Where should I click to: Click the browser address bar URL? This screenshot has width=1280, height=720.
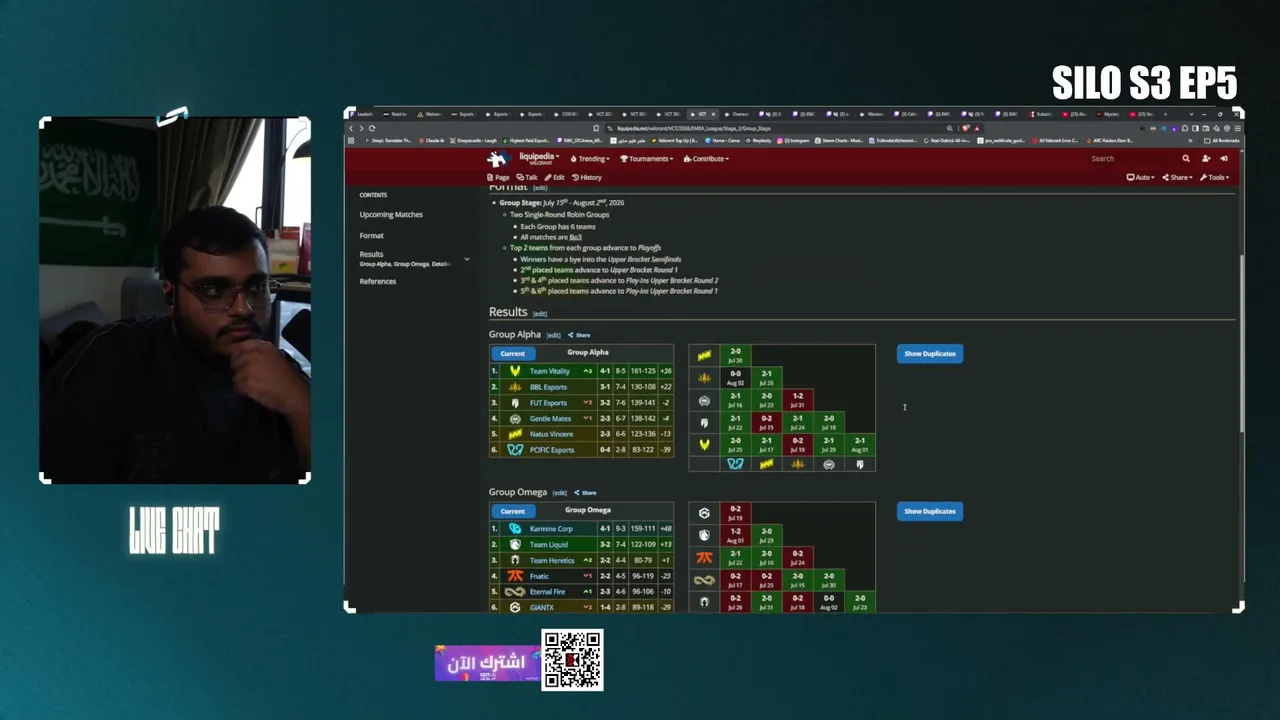click(x=694, y=128)
